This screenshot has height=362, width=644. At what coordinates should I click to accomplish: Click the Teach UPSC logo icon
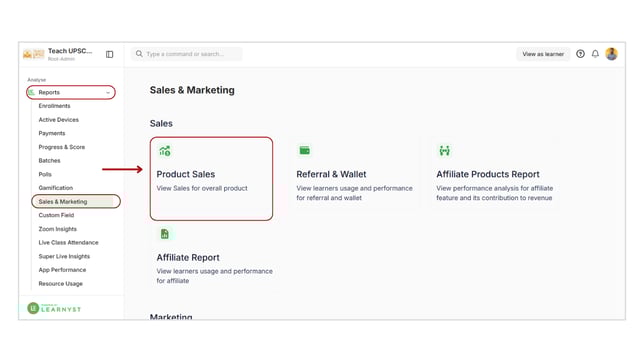click(33, 54)
